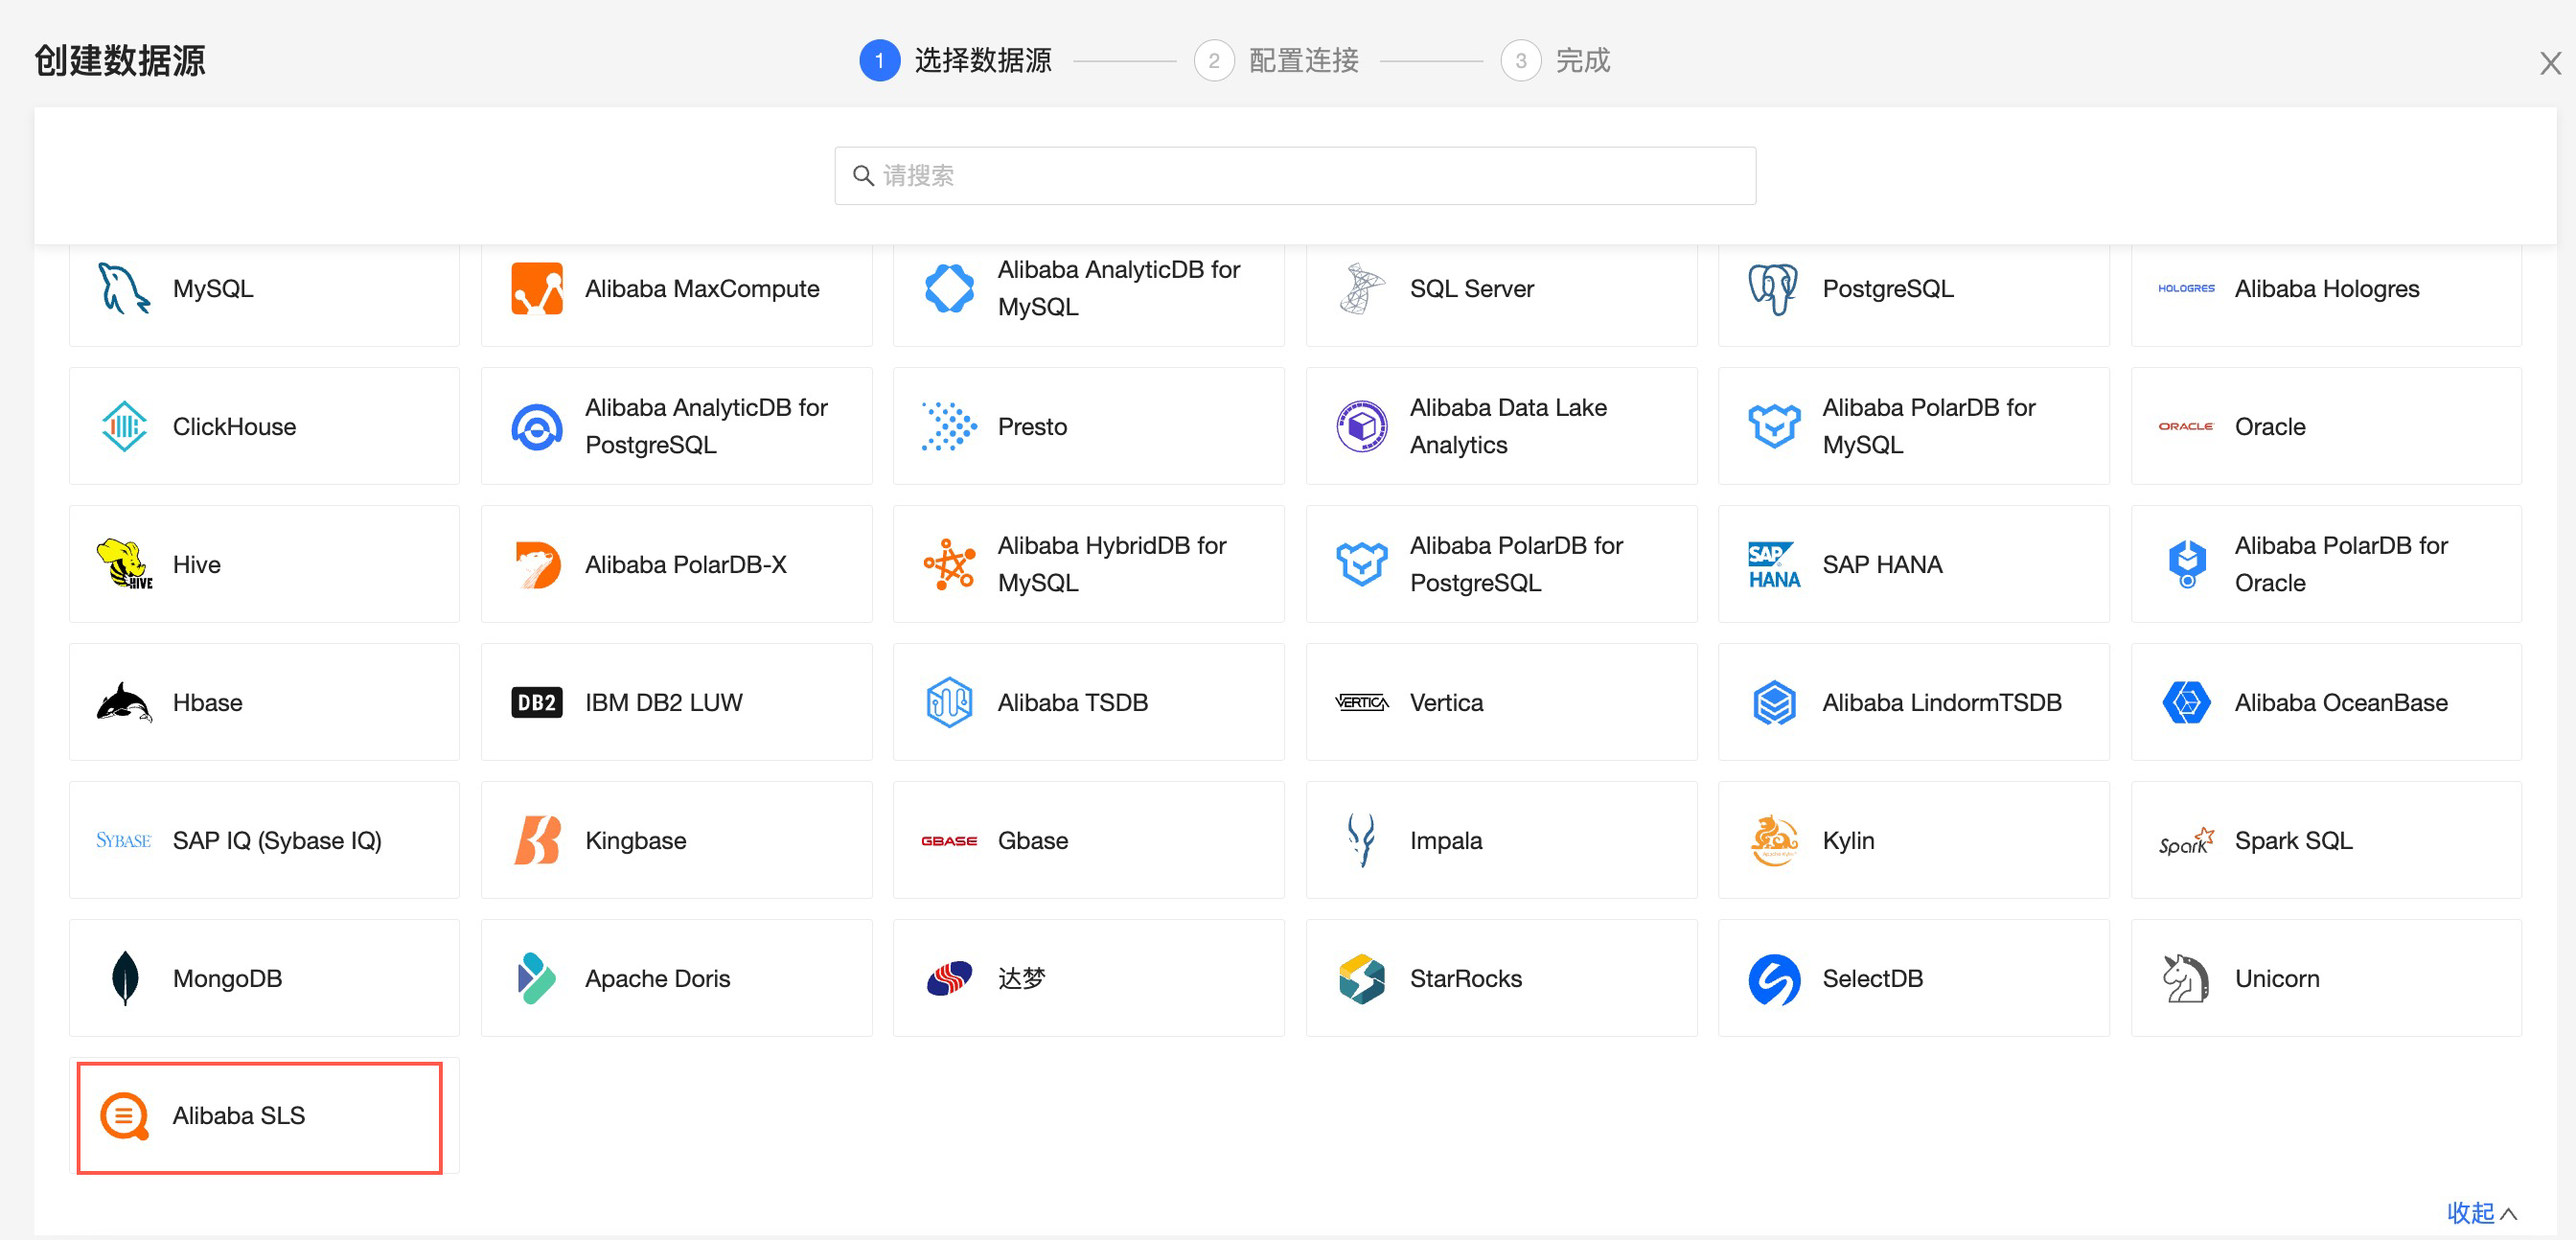2576x1240 pixels.
Task: Choose the IBM DB2 LUW label
Action: pos(663,702)
